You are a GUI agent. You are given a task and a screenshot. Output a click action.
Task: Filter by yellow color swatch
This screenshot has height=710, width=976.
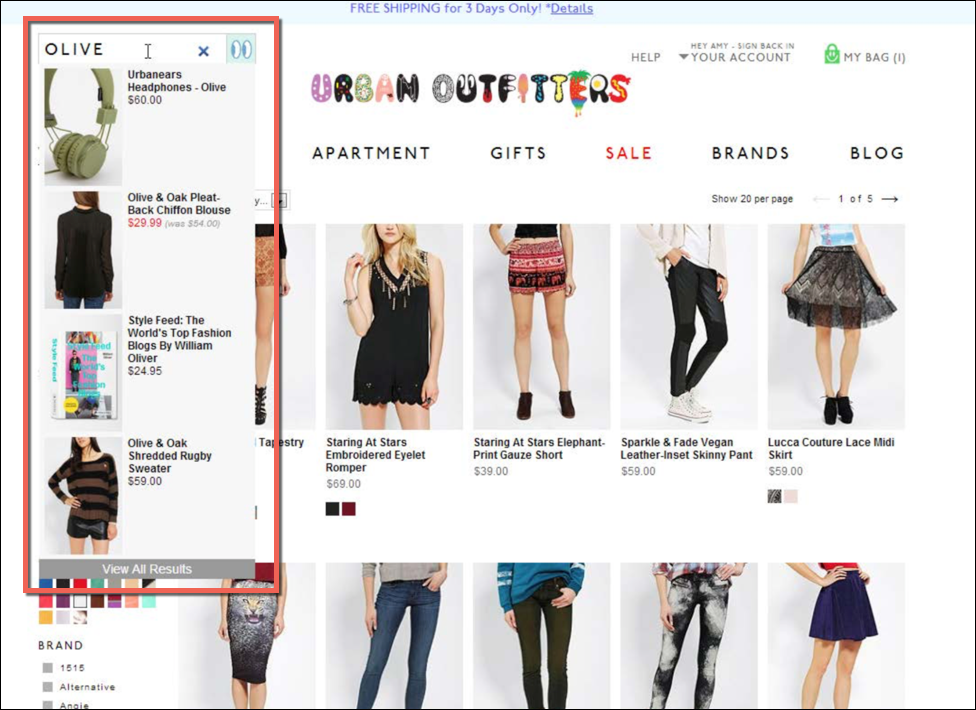point(46,617)
